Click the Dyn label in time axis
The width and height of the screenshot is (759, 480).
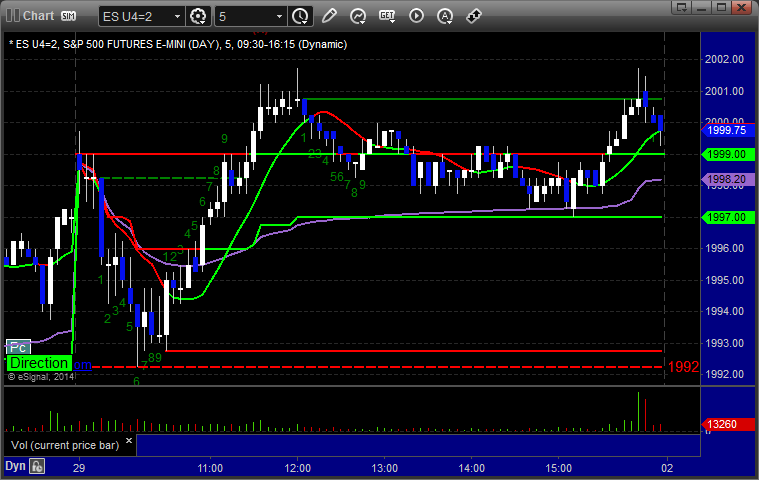pos(15,466)
